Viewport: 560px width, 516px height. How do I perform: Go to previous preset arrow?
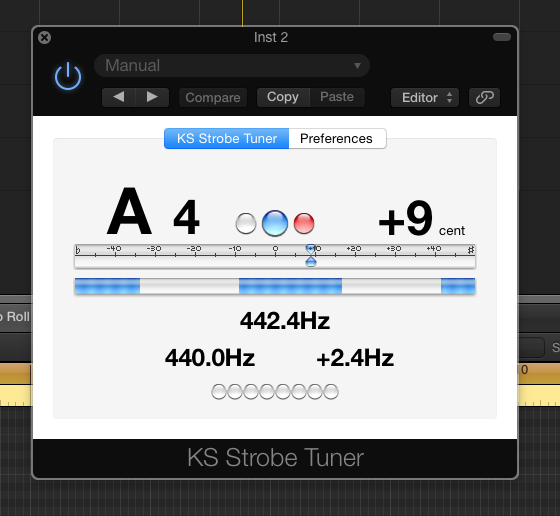(119, 97)
